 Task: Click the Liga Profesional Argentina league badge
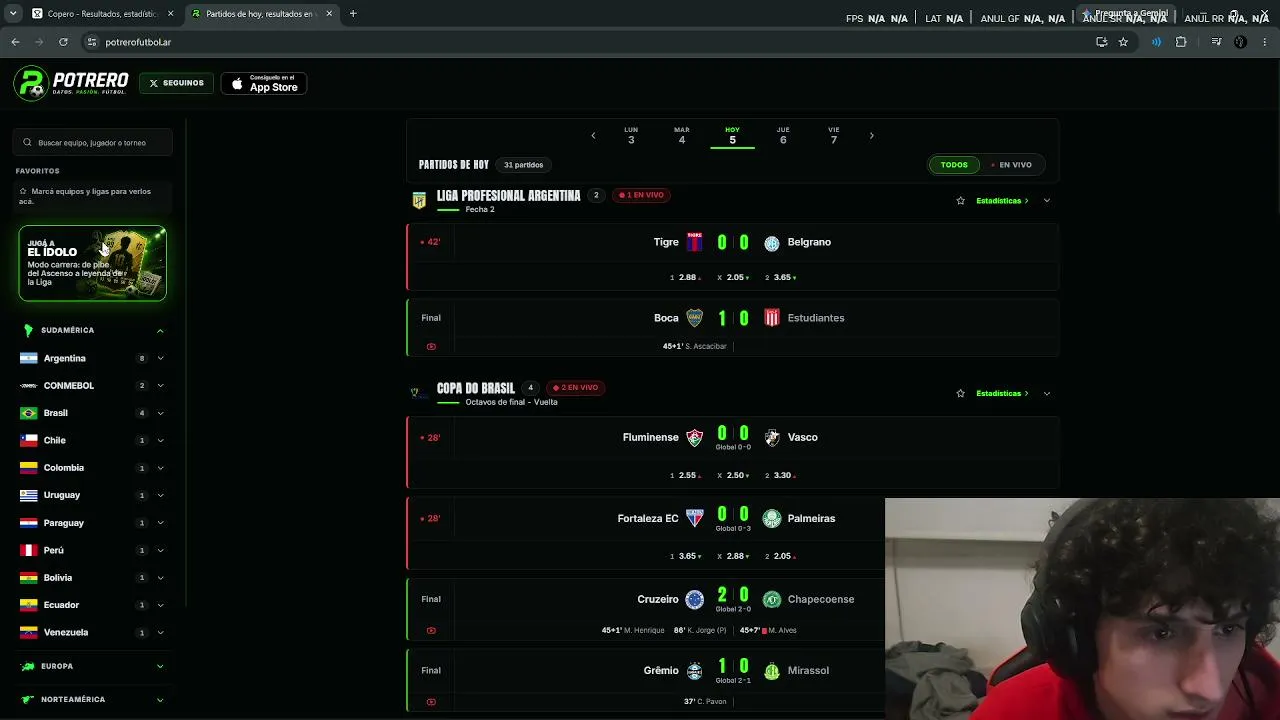click(419, 201)
